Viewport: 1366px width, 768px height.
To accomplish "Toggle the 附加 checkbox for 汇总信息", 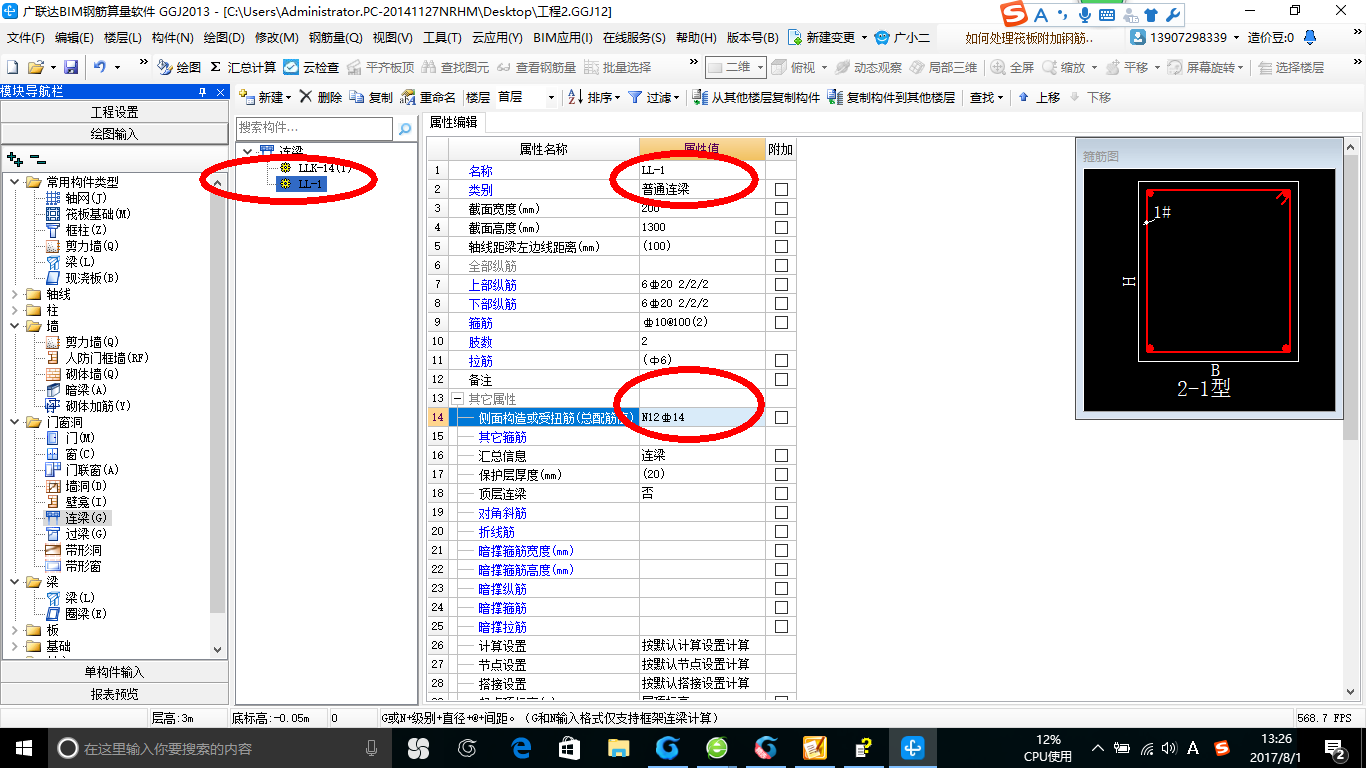I will (781, 456).
